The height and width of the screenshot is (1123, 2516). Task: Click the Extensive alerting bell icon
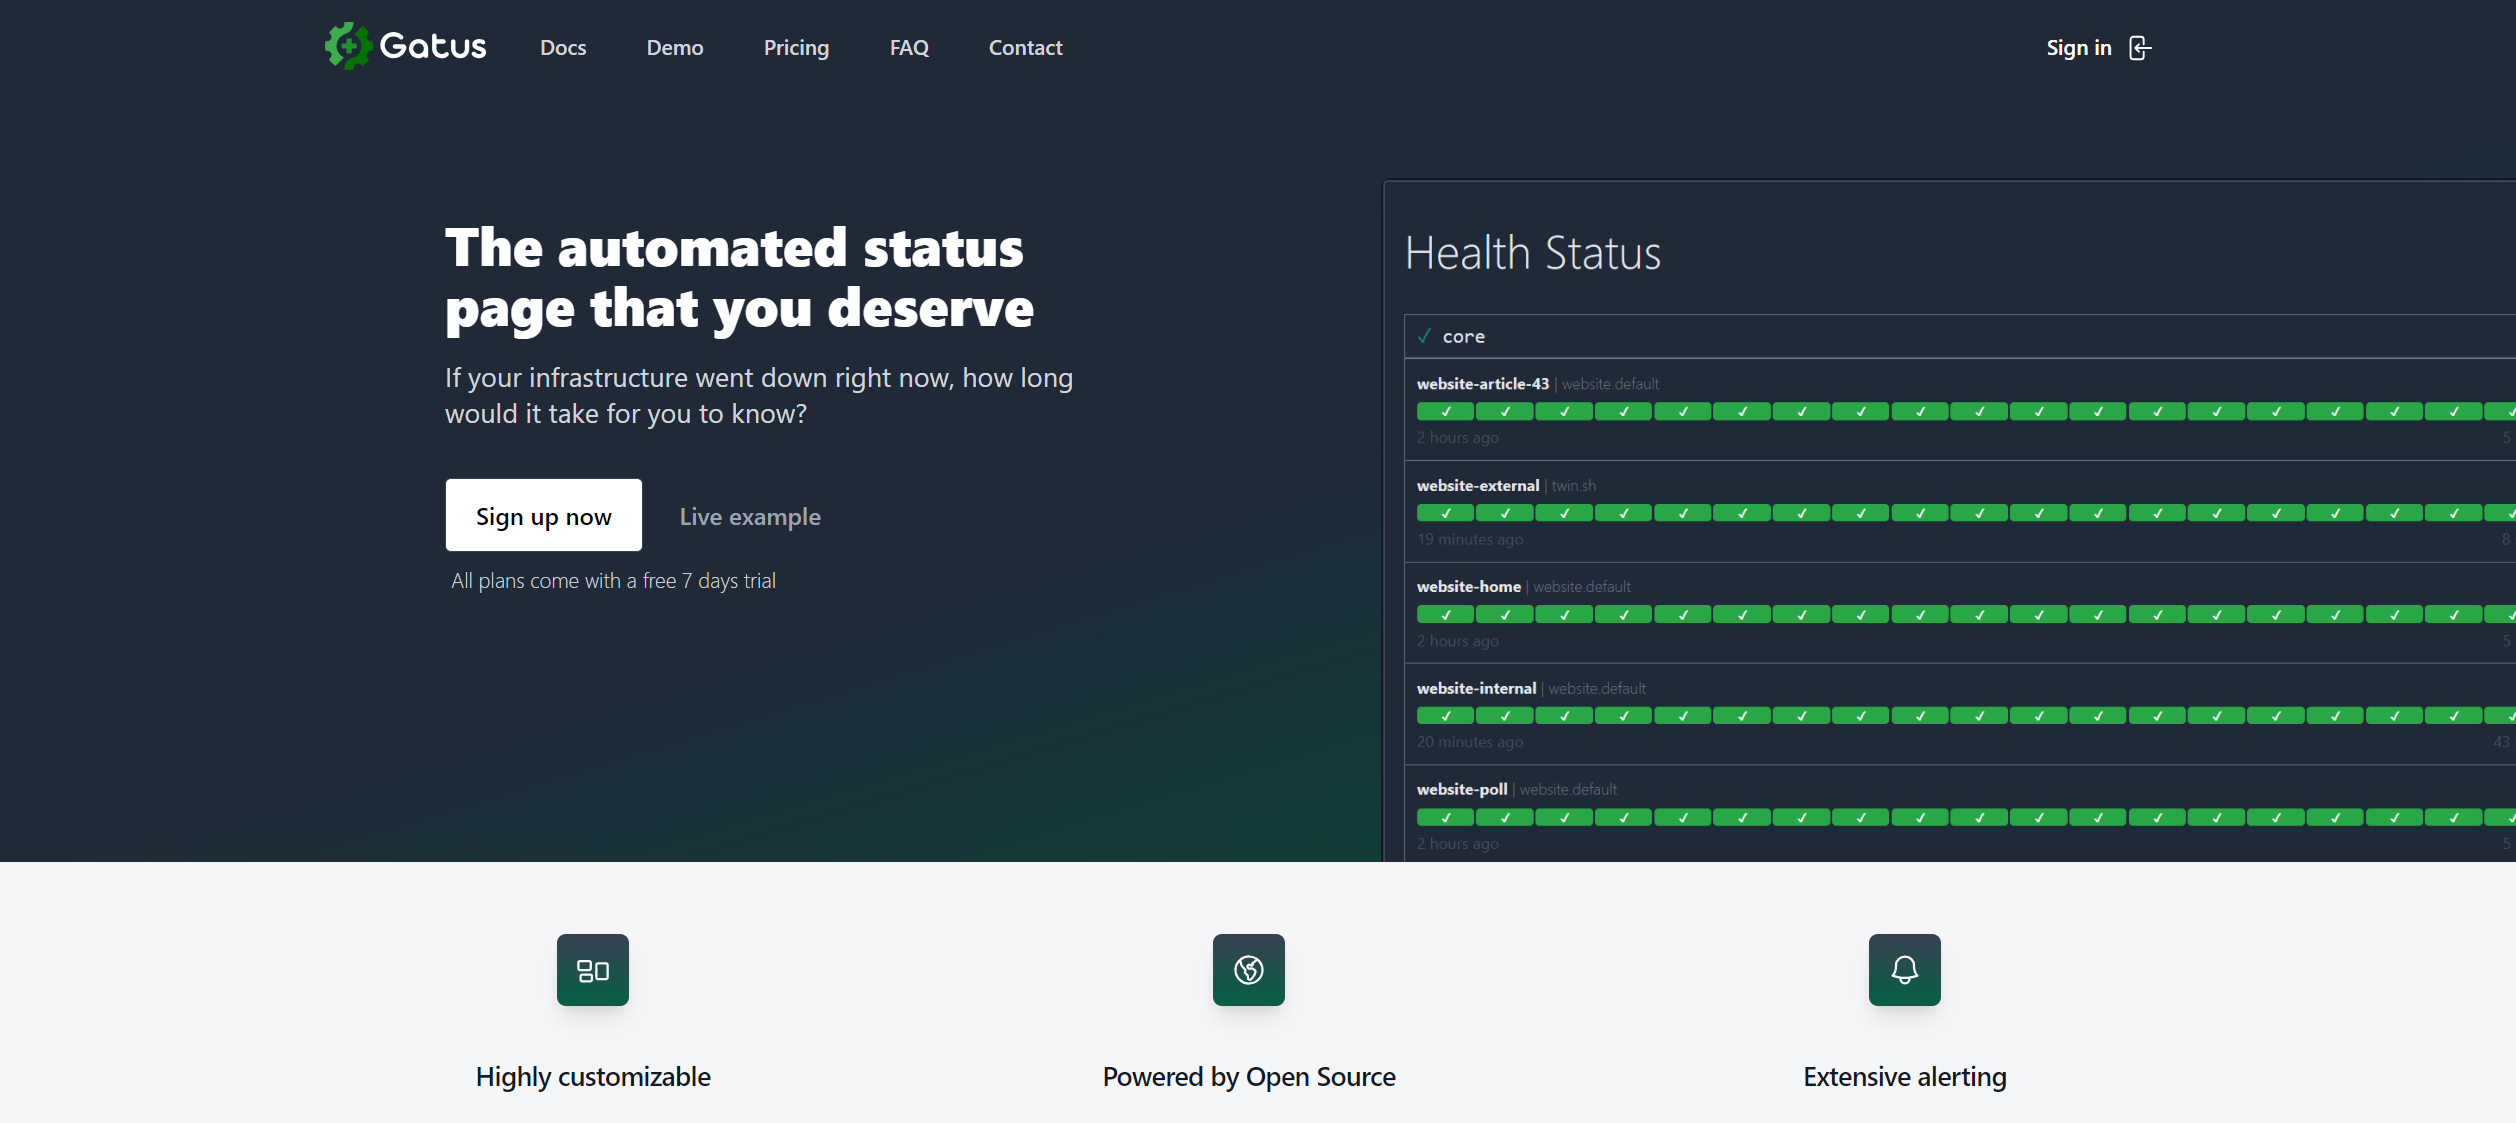pos(1905,970)
